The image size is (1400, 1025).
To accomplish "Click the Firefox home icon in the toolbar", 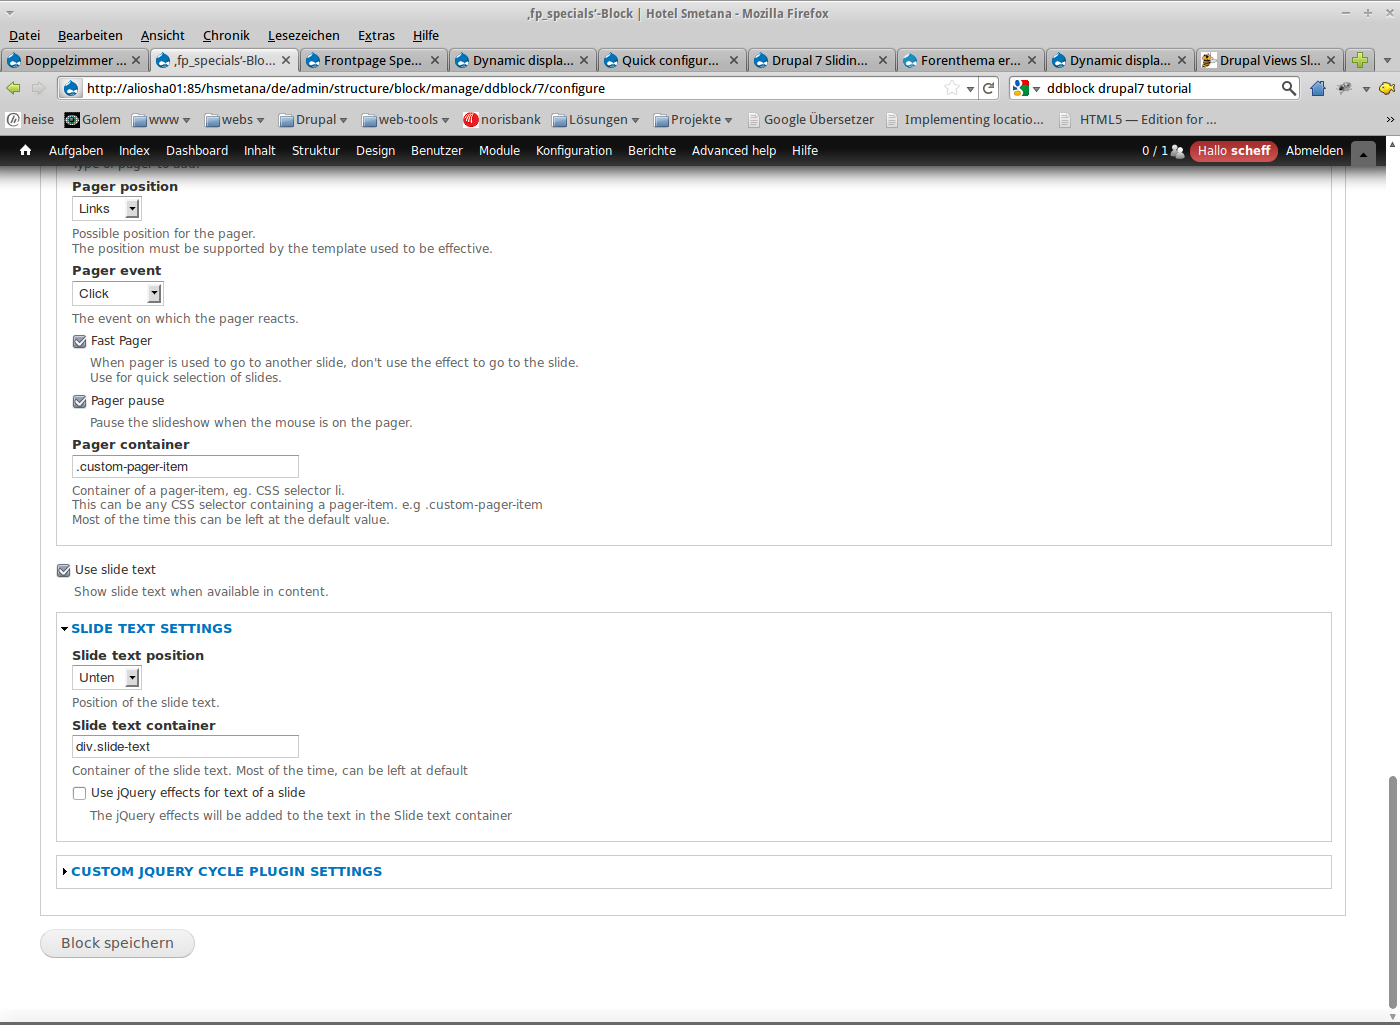I will (1317, 88).
